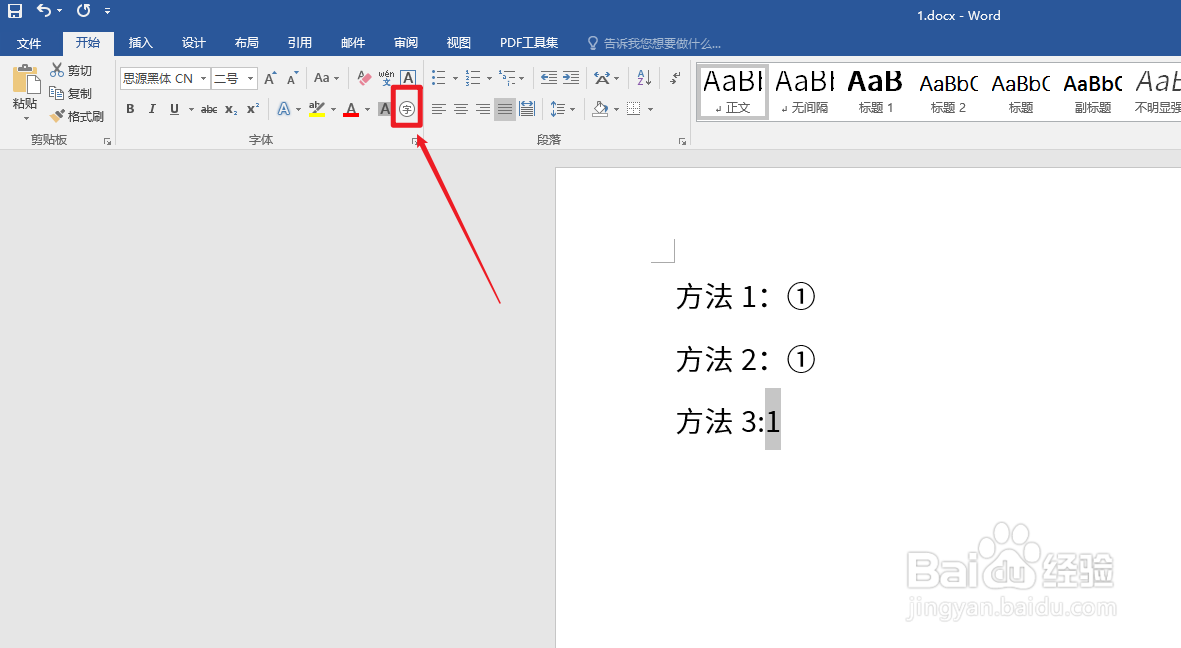Select the 标题 1 style
The width and height of the screenshot is (1181, 648).
click(876, 91)
